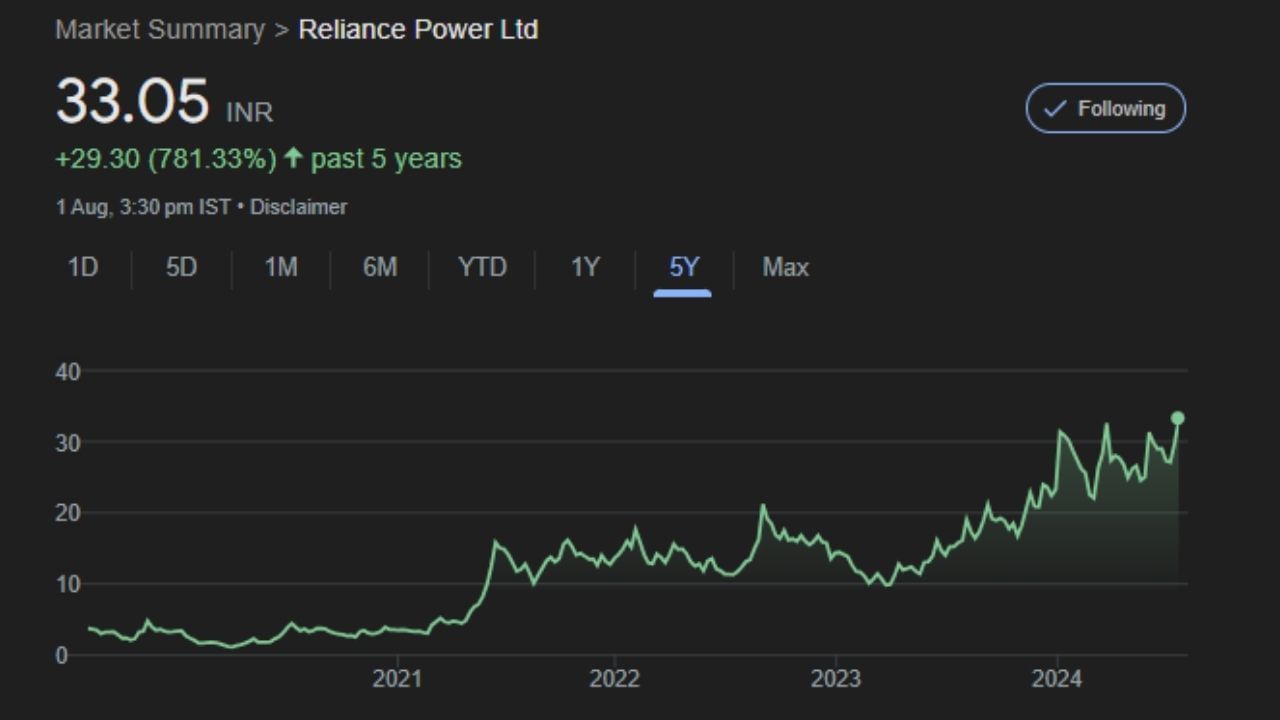The height and width of the screenshot is (720, 1280).
Task: Open the 1Y range tab
Action: point(585,268)
